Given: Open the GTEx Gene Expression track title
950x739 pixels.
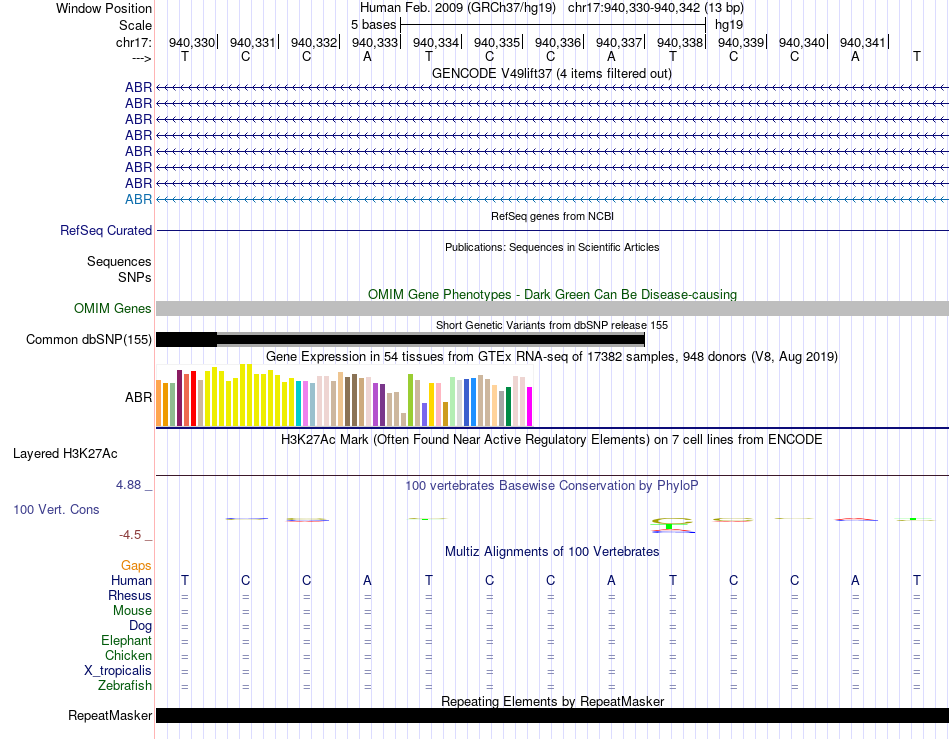Looking at the screenshot, I should [552, 357].
